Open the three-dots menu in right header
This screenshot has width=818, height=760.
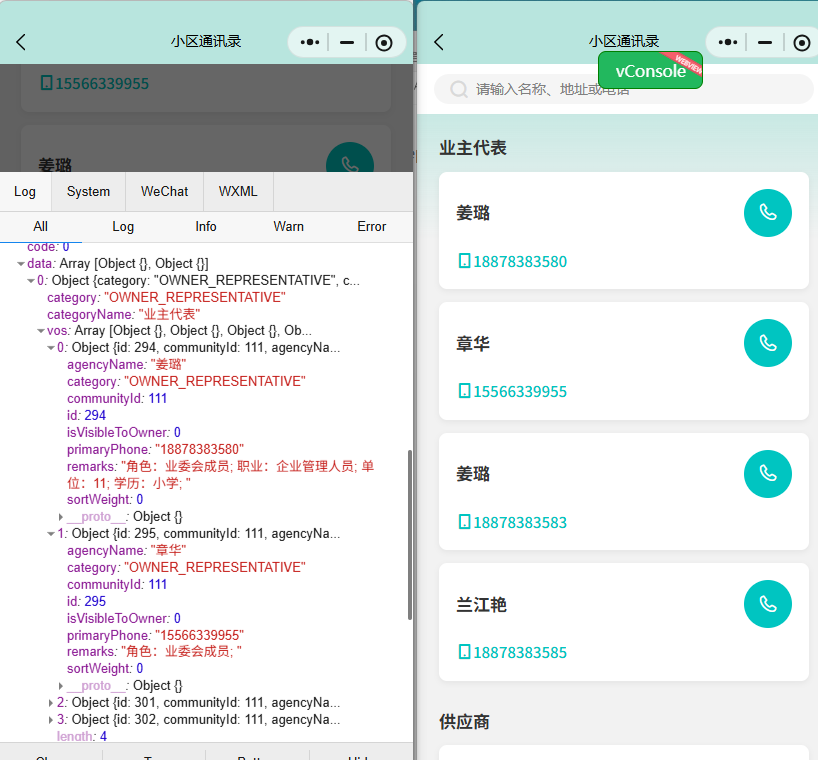(x=729, y=42)
